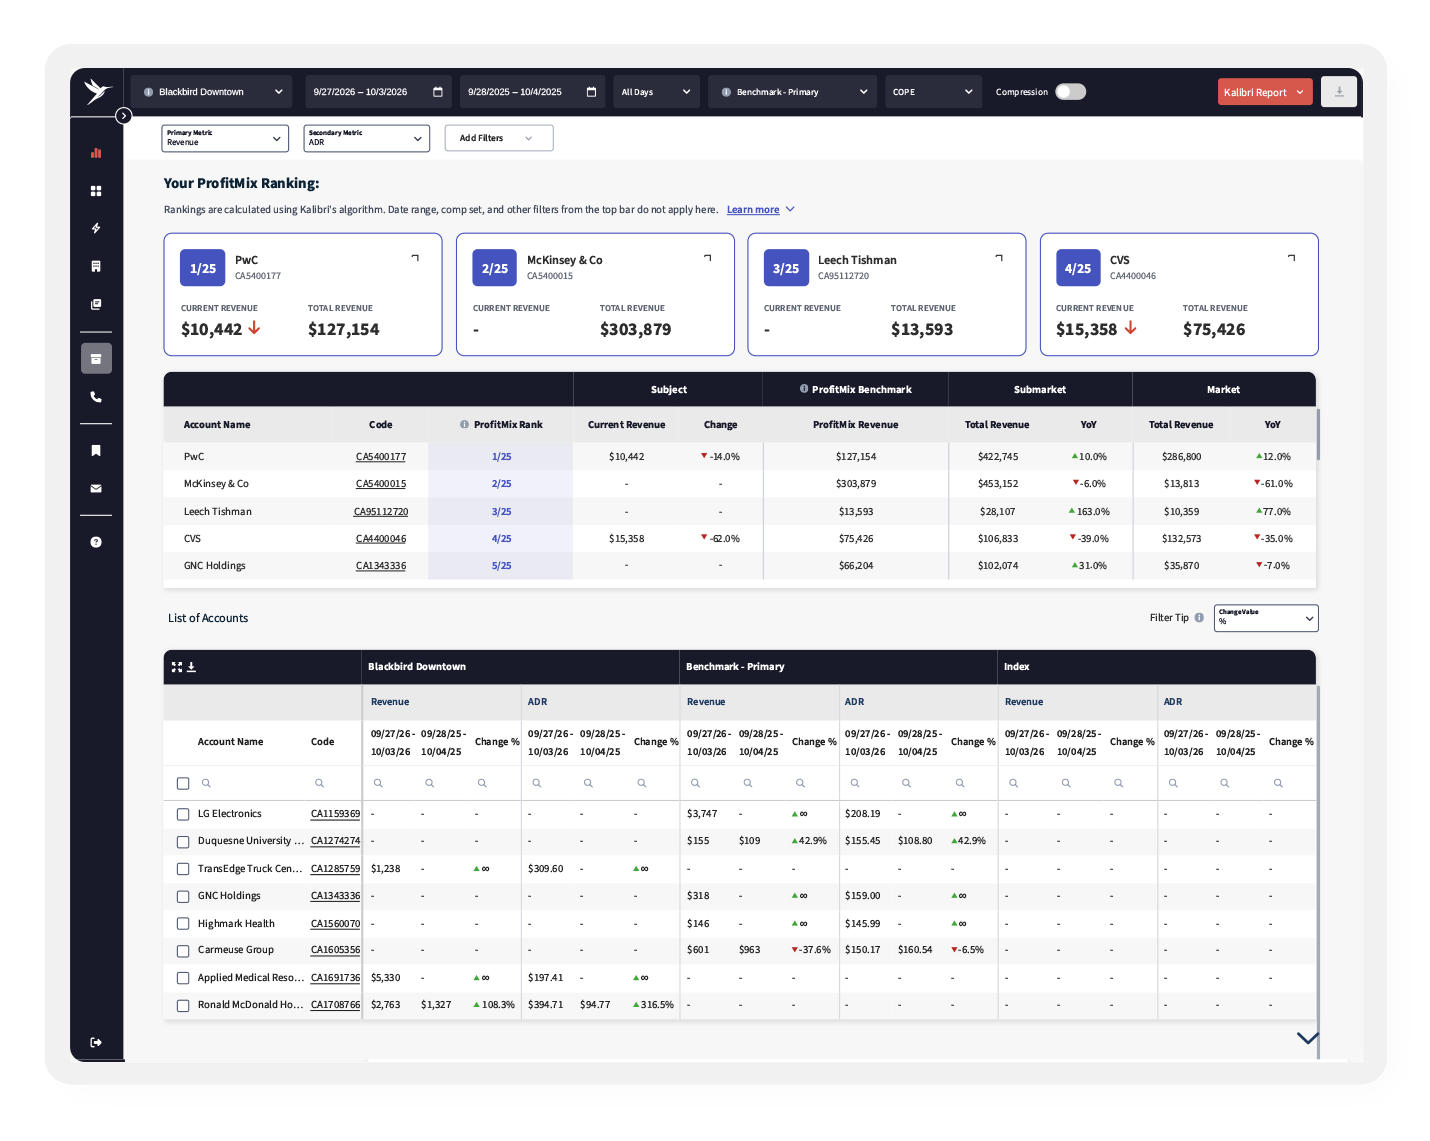Select the highlighted archive box sidebar icon
Image resolution: width=1430 pixels, height=1141 pixels.
(x=96, y=358)
